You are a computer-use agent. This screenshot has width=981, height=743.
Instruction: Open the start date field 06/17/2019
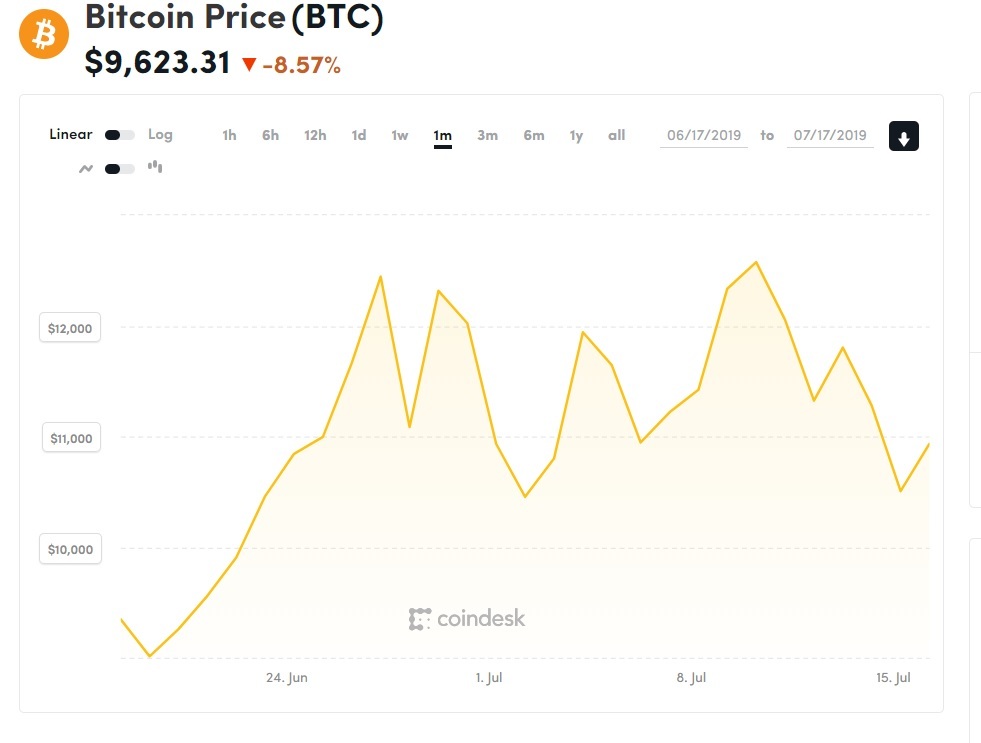pos(703,135)
